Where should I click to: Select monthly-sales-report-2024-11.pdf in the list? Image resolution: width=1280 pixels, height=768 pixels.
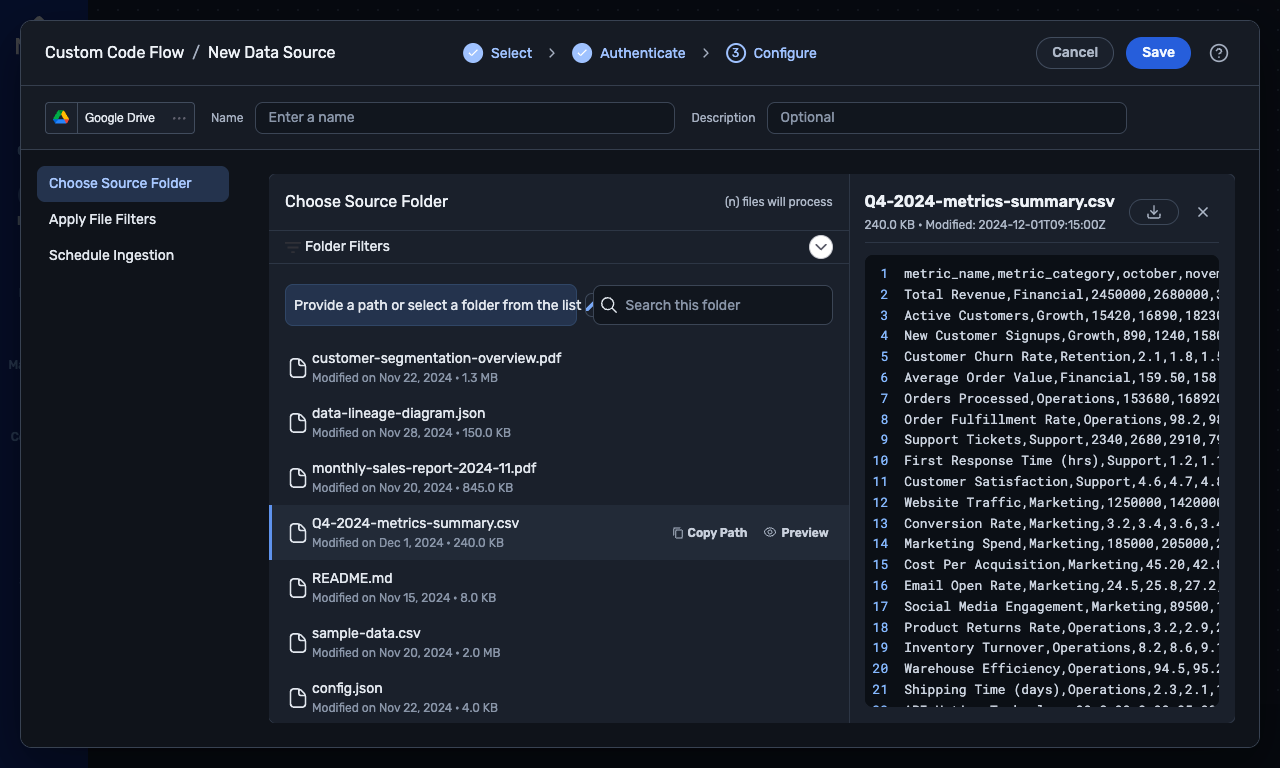(559, 478)
